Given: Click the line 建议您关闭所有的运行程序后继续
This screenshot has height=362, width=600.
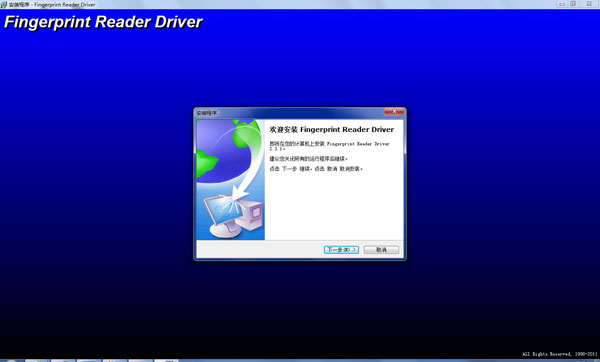Looking at the screenshot, I should 308,158.
